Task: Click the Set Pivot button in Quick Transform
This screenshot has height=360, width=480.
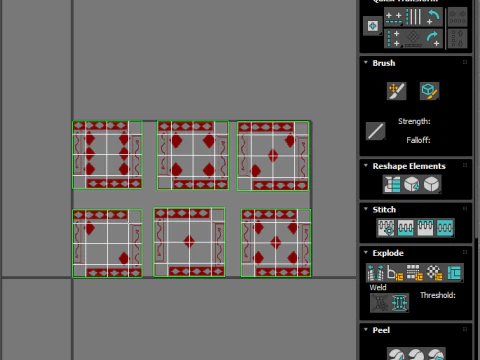Action: click(x=372, y=26)
